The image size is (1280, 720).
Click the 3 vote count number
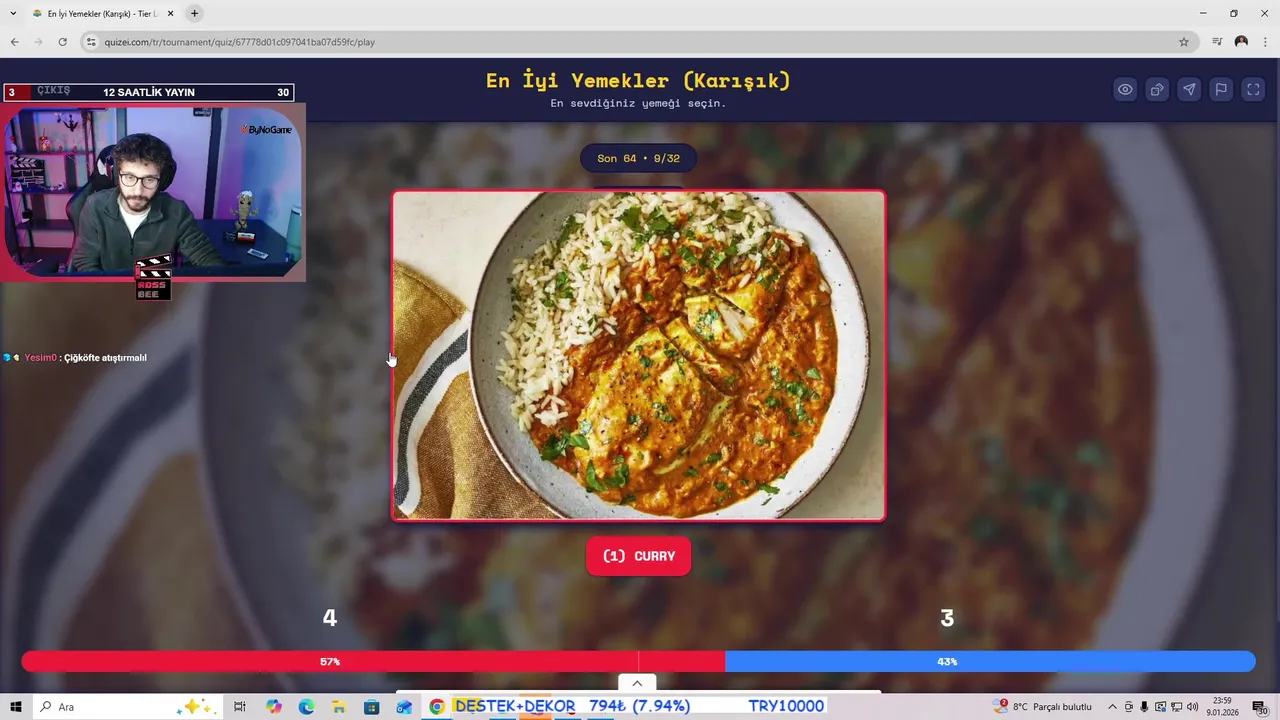[947, 618]
